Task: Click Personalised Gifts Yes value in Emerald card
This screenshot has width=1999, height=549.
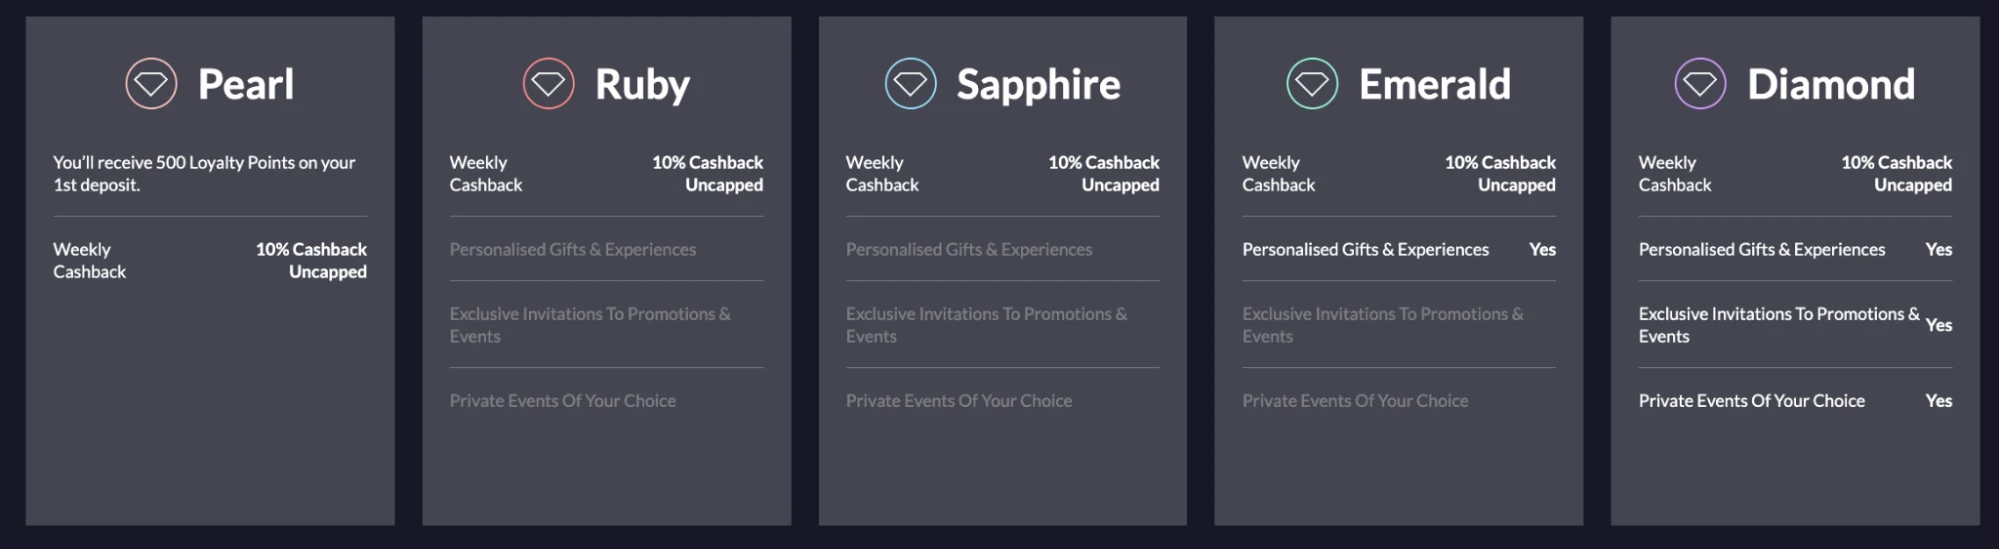Action: click(x=1542, y=249)
